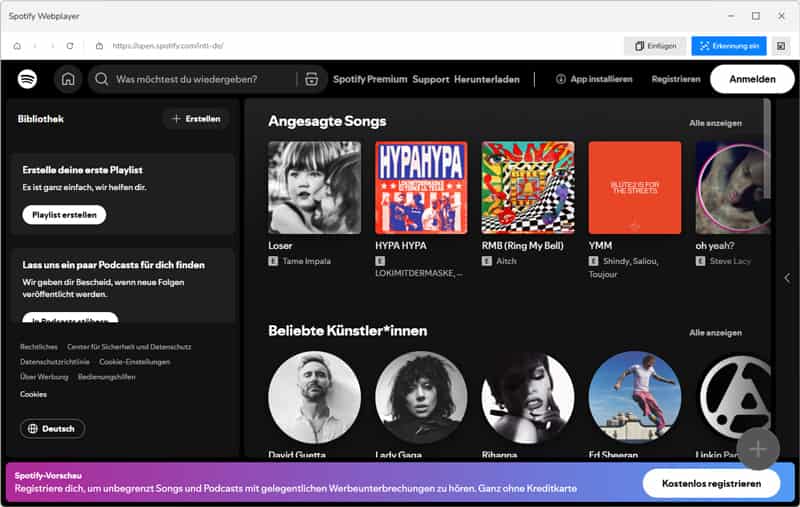
Task: Show all under Beliebte Künstler*innen
Action: click(x=715, y=333)
